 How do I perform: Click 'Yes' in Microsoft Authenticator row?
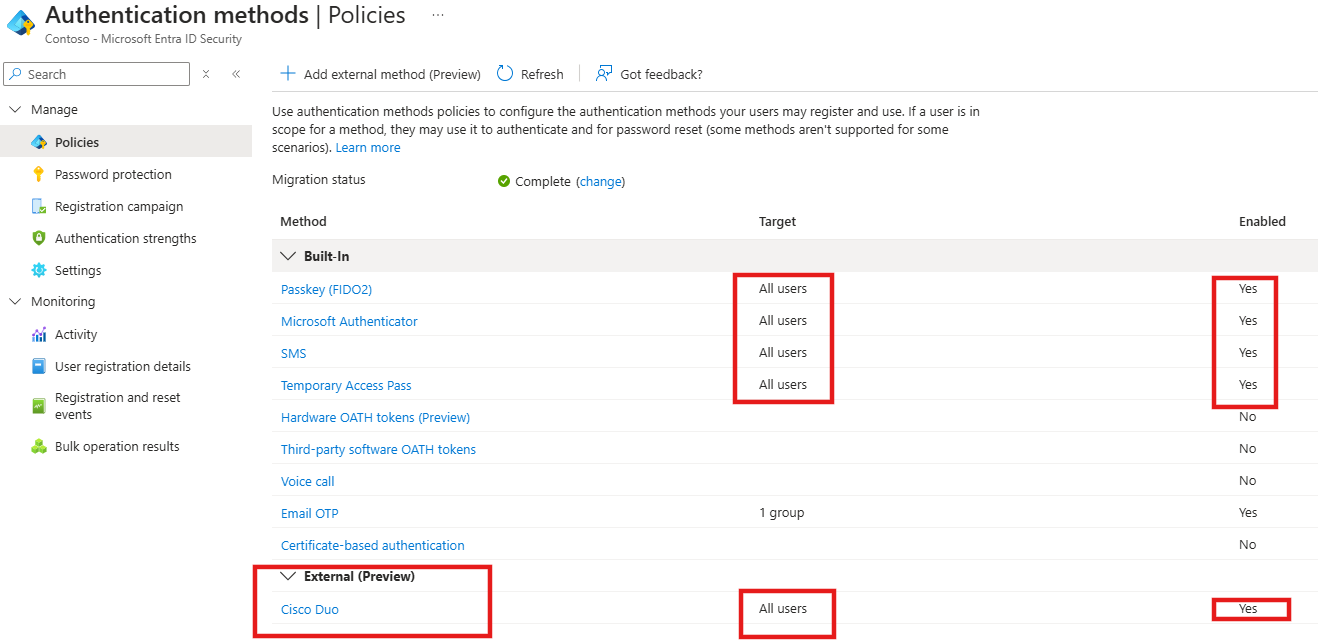[x=1248, y=320]
